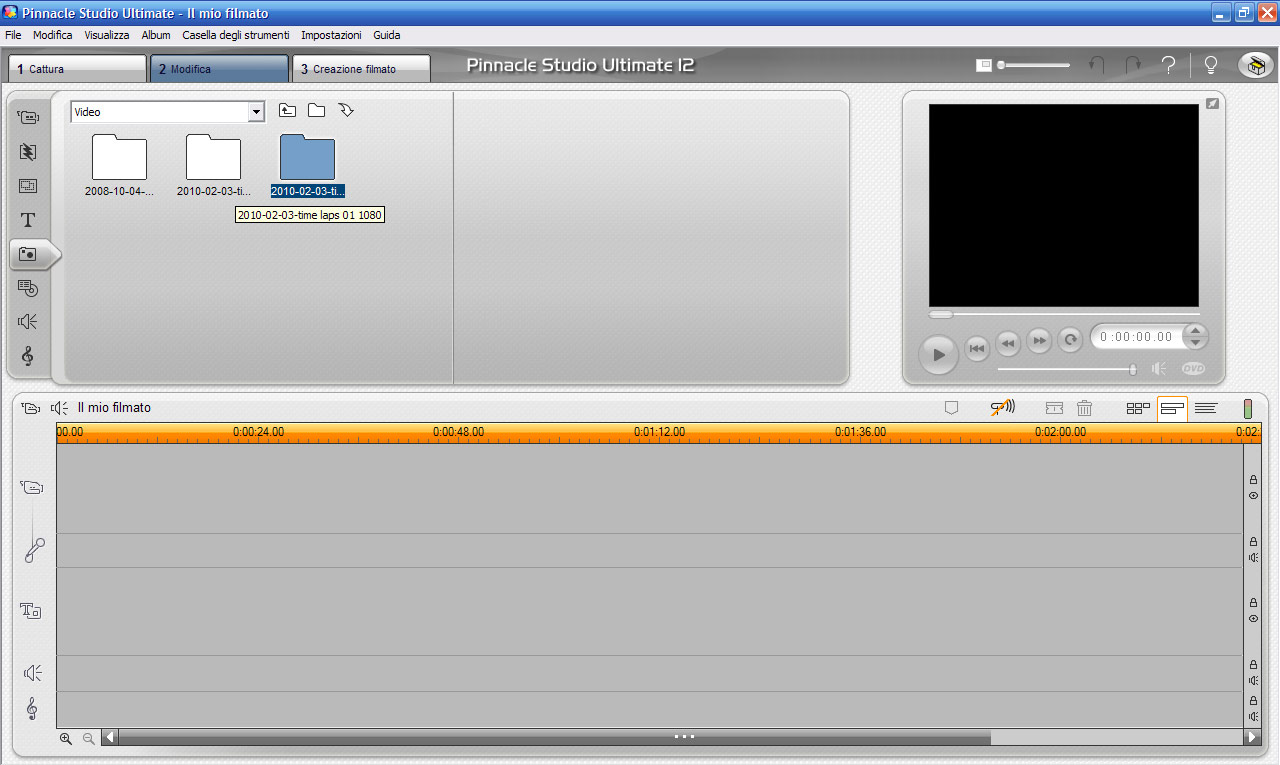Zoom out on the timeline
The width and height of the screenshot is (1280, 765).
click(89, 738)
